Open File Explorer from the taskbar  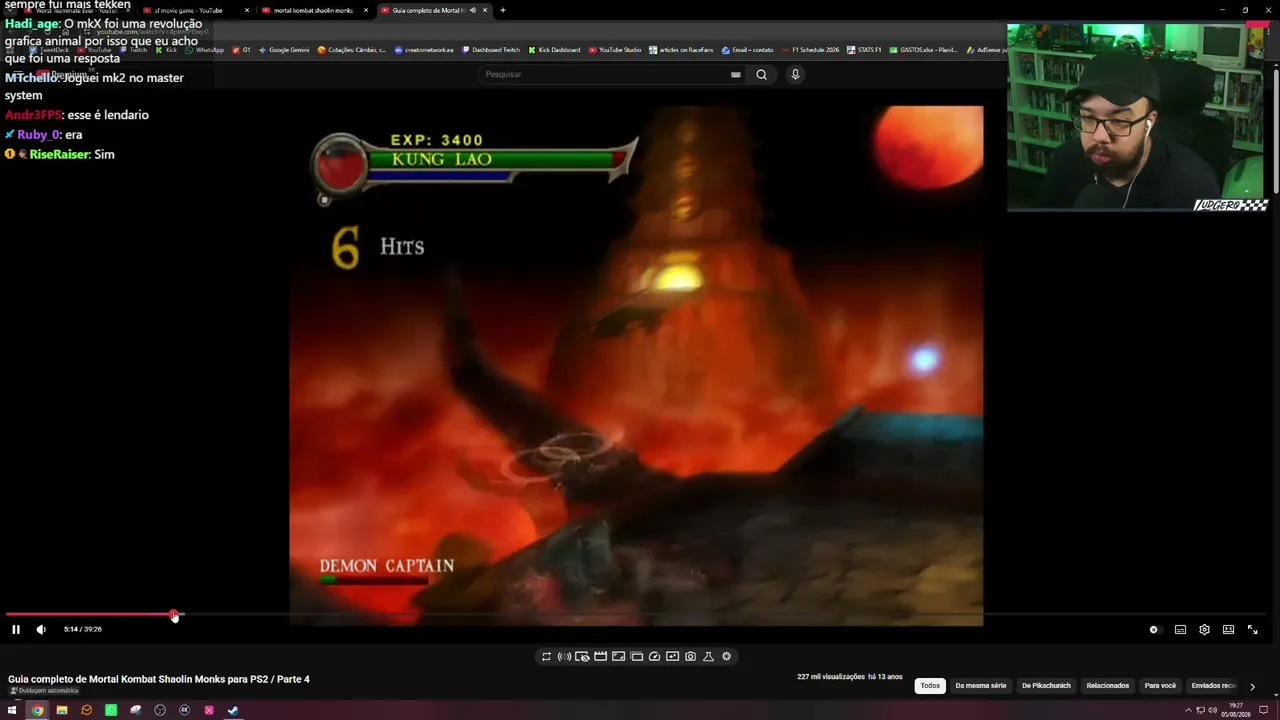point(62,710)
